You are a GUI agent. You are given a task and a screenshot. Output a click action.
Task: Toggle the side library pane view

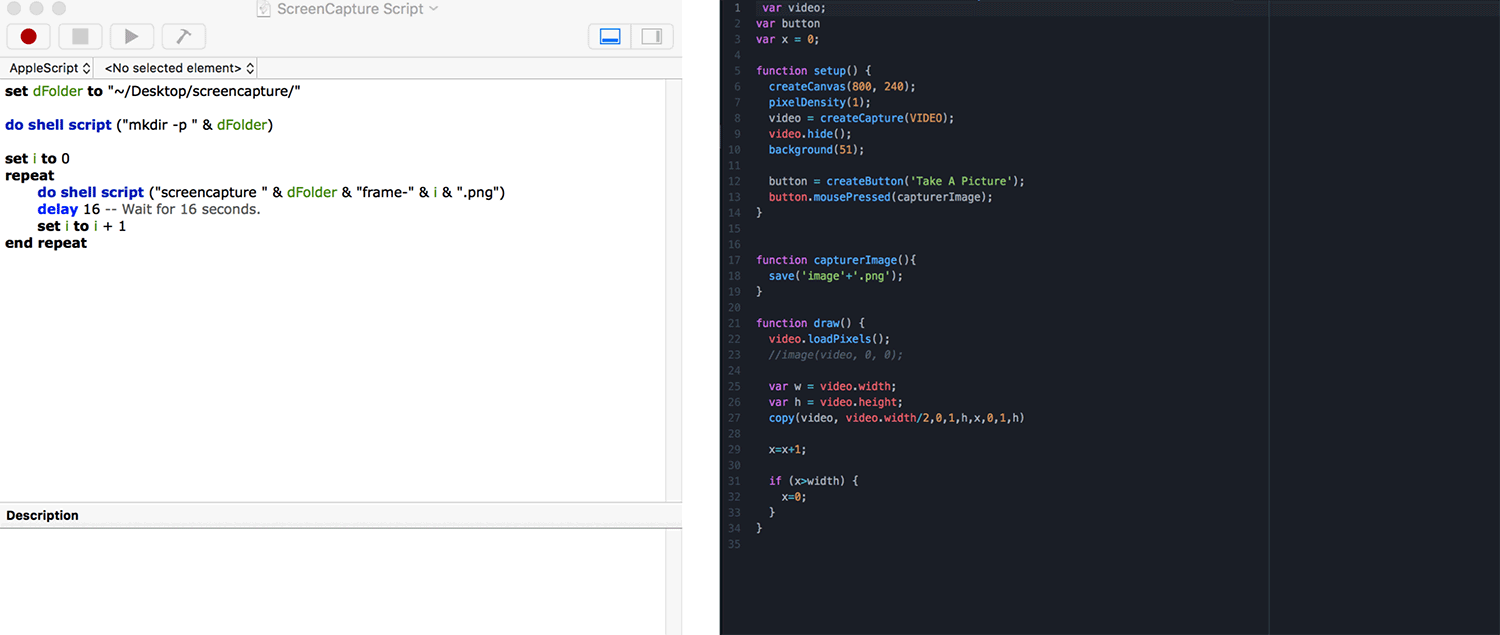point(652,36)
